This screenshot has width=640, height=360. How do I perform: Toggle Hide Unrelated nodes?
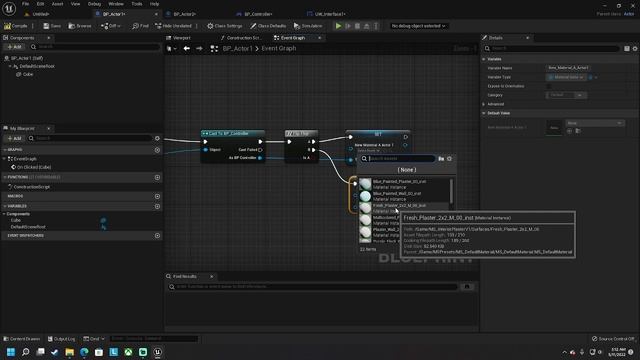coord(173,26)
